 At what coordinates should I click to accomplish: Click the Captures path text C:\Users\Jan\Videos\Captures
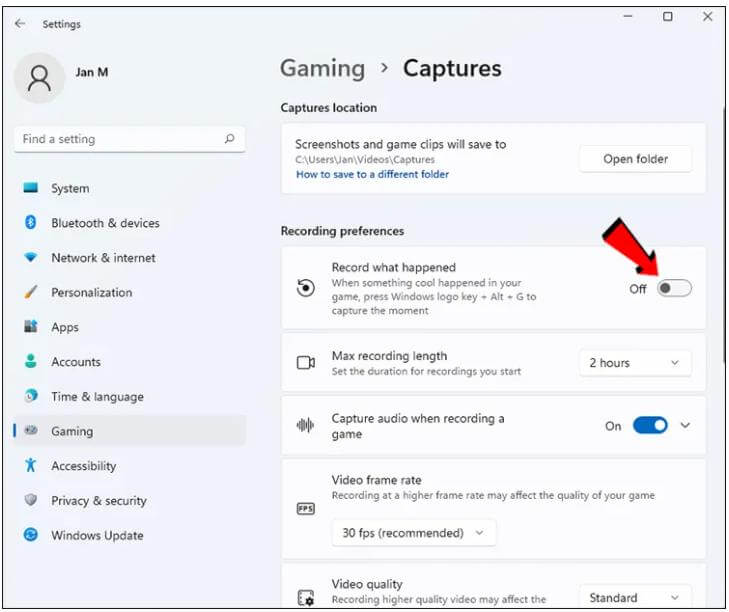click(x=365, y=160)
